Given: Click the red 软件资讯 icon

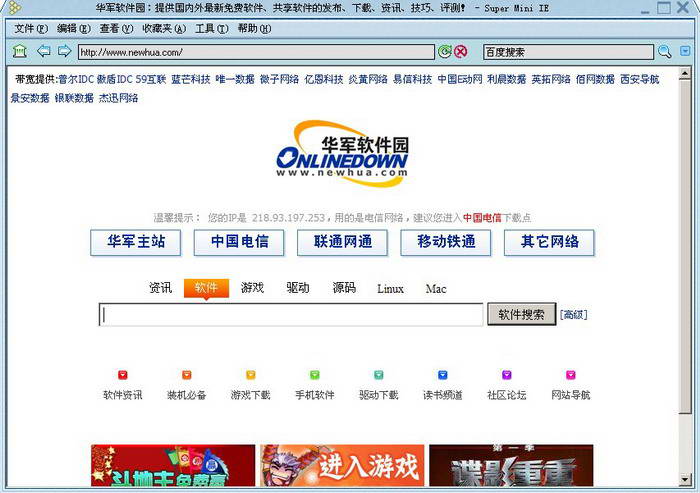Looking at the screenshot, I should pyautogui.click(x=122, y=375).
